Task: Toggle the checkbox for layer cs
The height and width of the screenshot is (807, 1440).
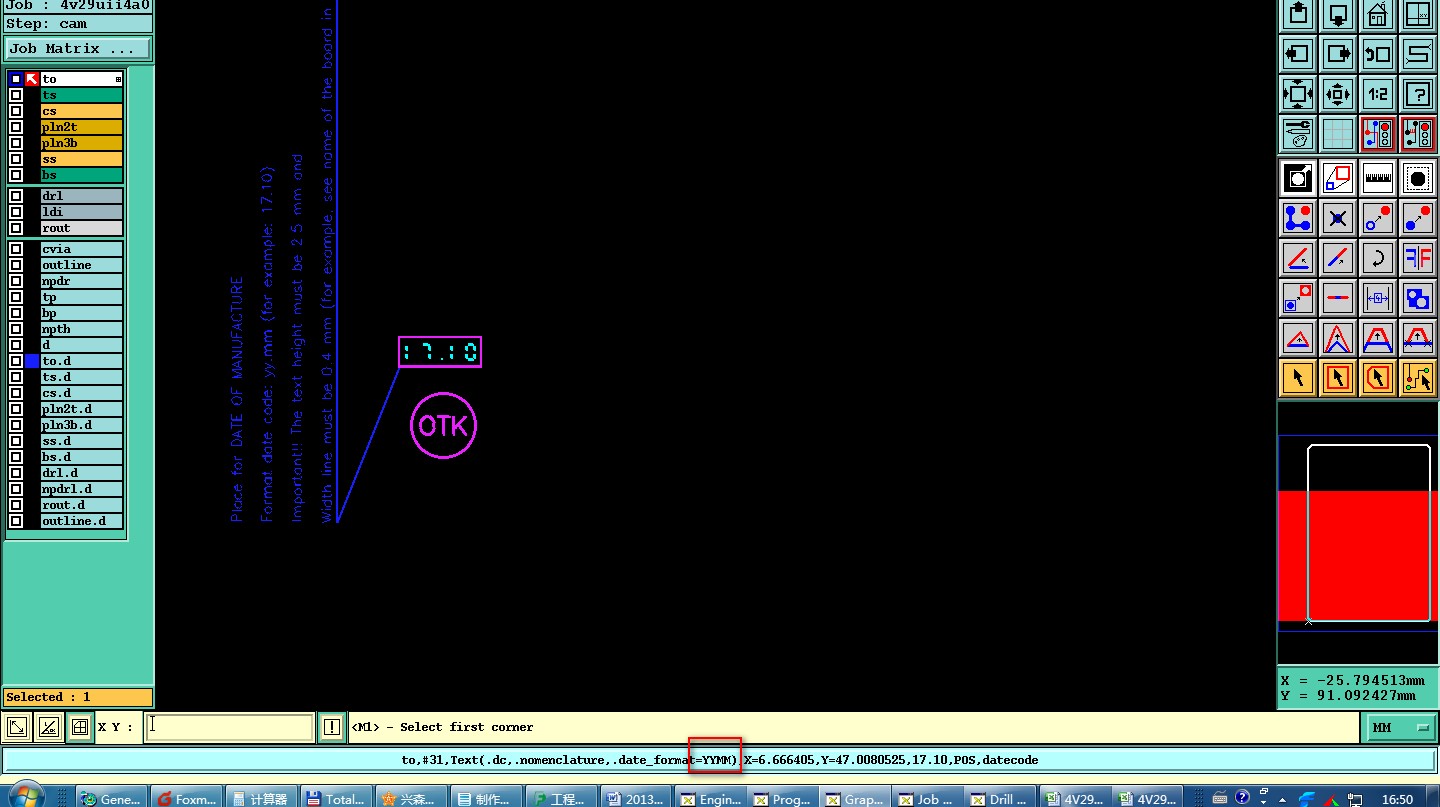Action: (16, 111)
